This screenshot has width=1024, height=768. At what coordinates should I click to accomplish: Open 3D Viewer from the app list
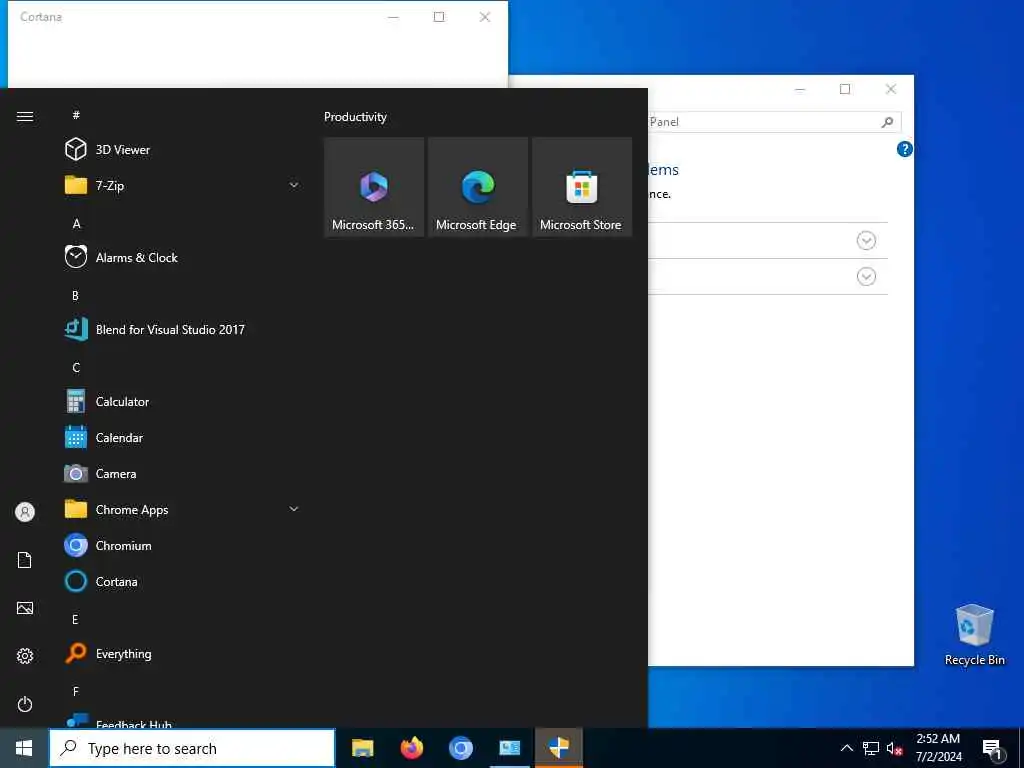tap(183, 150)
